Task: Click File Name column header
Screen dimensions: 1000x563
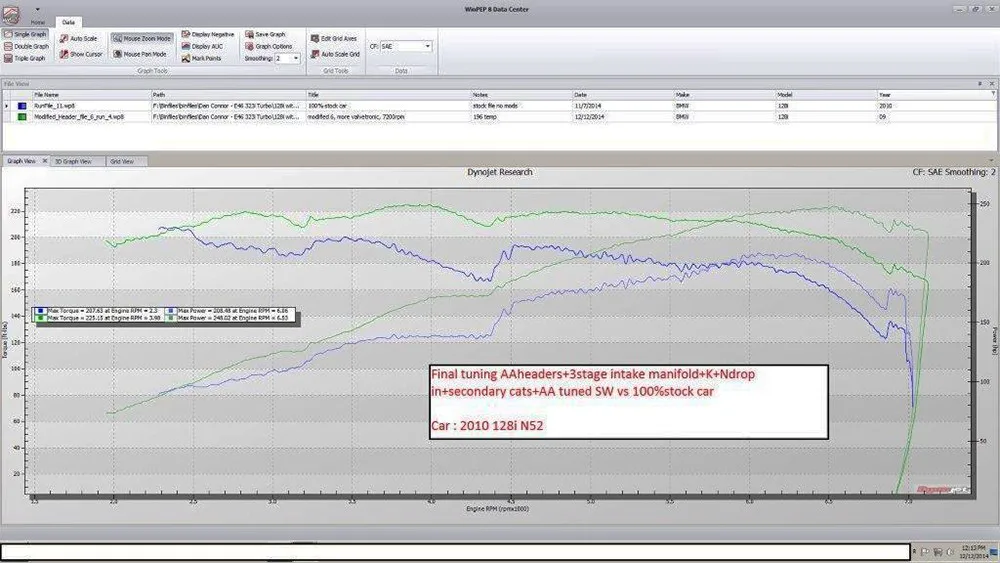Action: pos(91,94)
